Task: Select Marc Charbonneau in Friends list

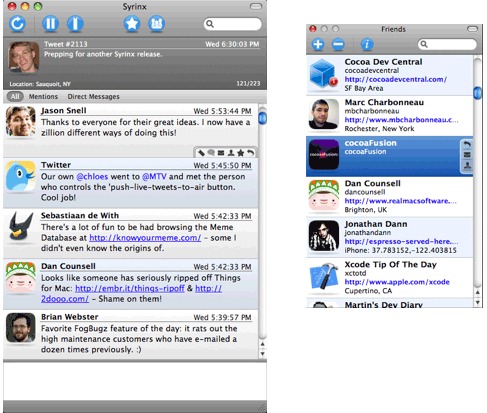Action: click(x=389, y=116)
